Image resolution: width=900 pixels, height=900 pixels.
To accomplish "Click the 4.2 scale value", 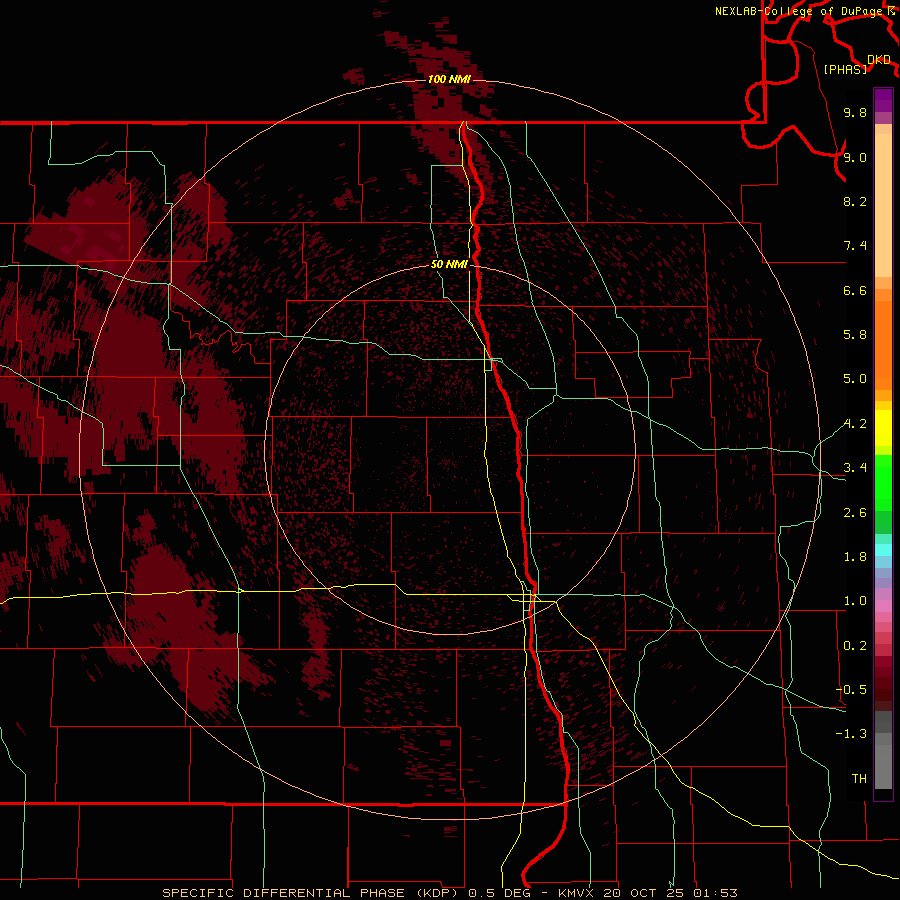I will pos(855,424).
